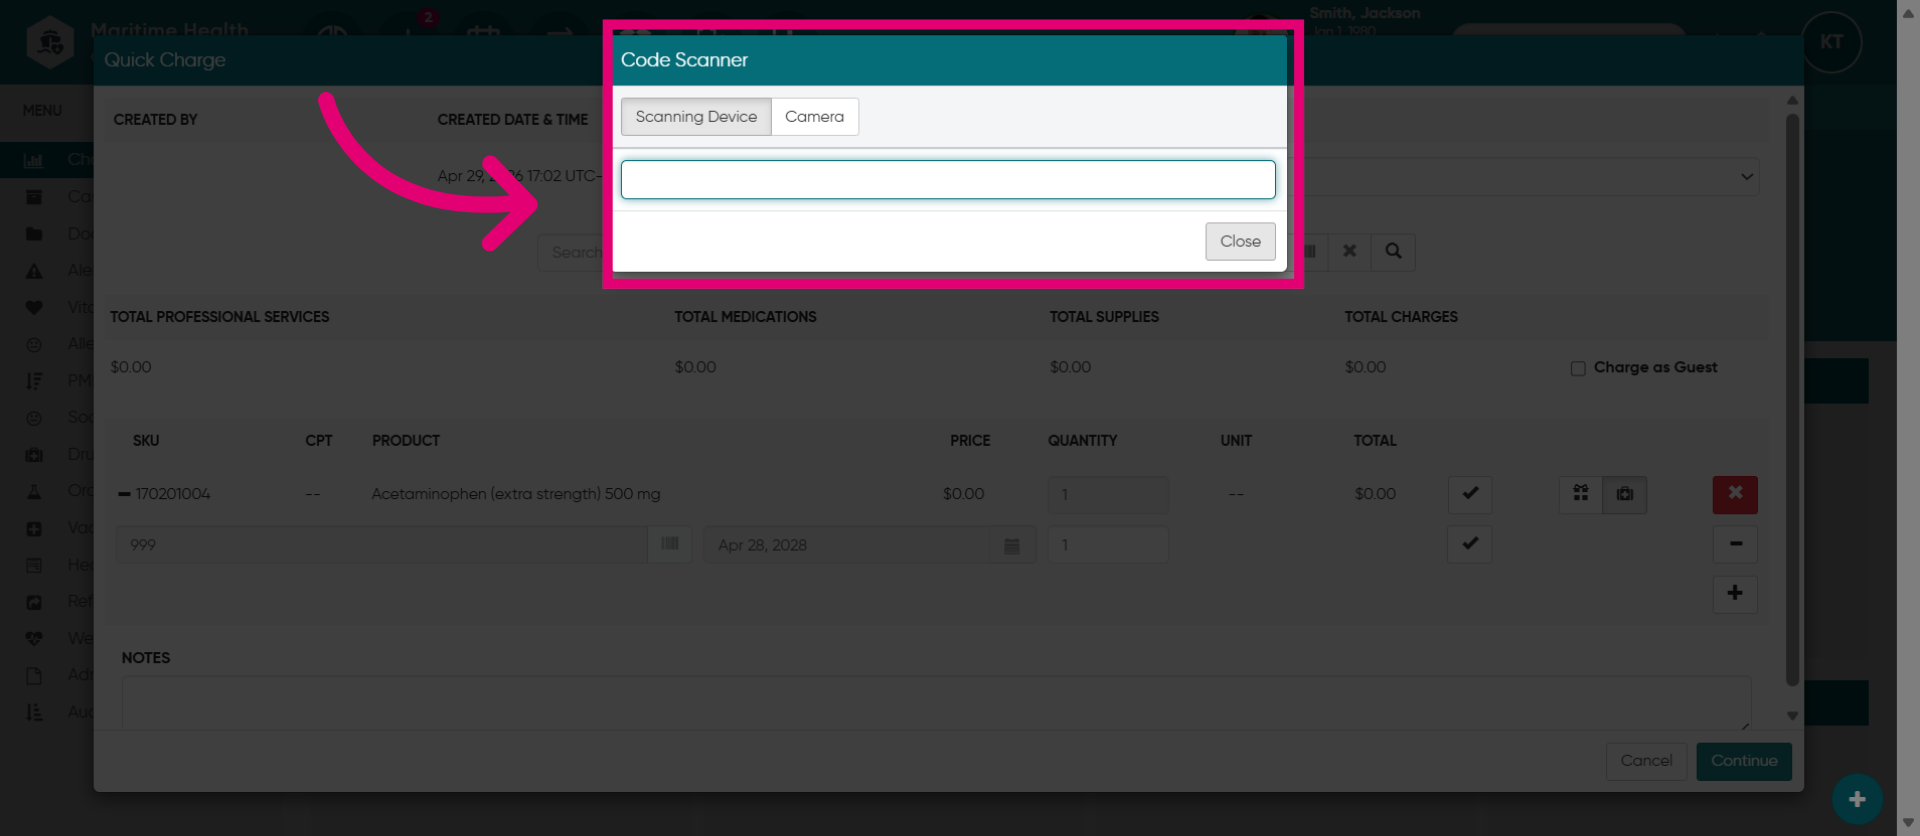Open the calendar for the Apr 28, 2028 date

pos(1012,545)
